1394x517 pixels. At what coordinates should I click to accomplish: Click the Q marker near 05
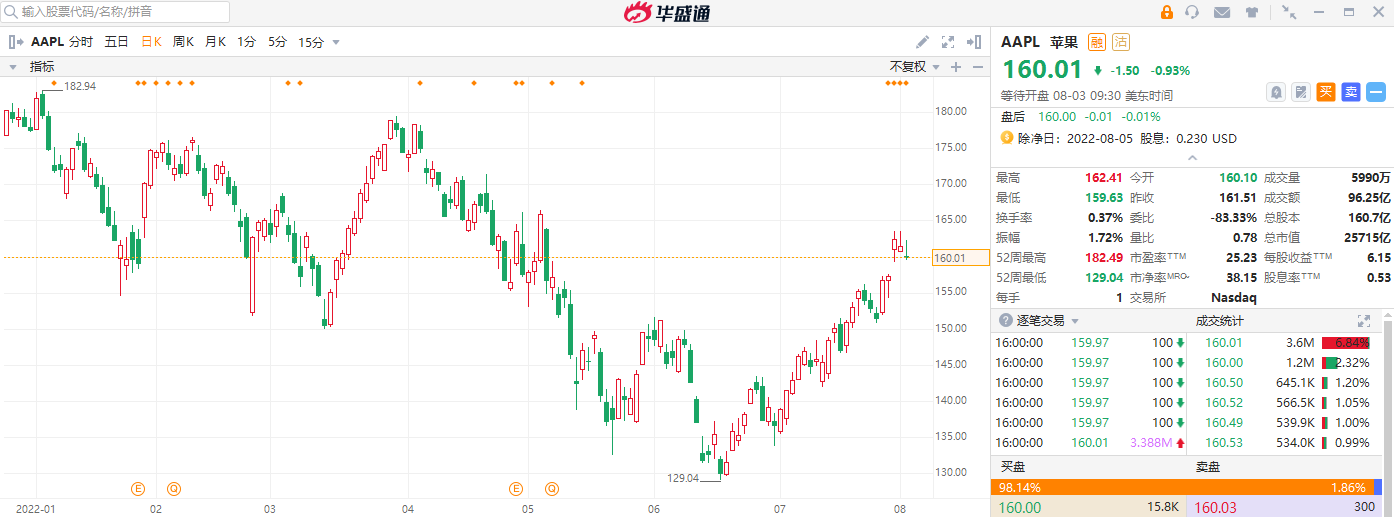click(x=551, y=489)
